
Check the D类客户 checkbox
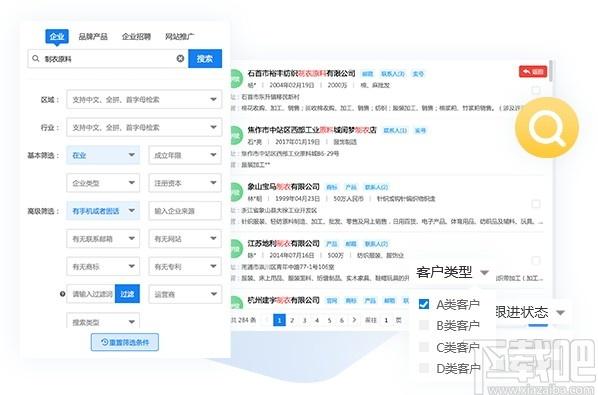(x=424, y=368)
